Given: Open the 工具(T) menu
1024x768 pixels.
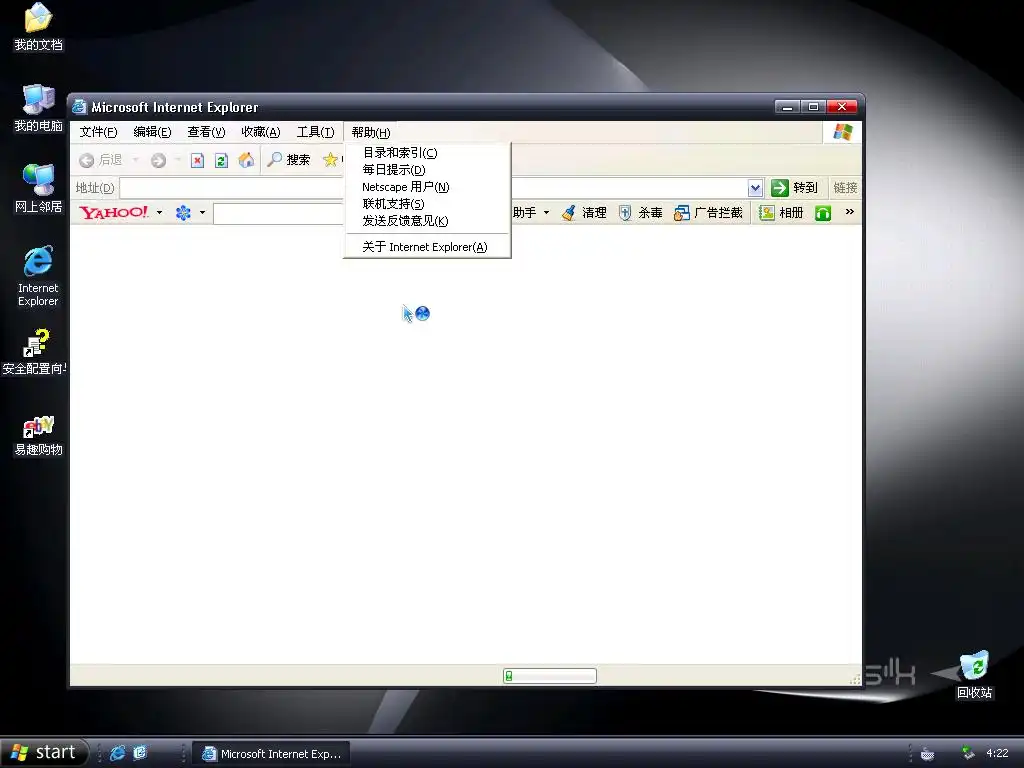Looking at the screenshot, I should coord(315,132).
